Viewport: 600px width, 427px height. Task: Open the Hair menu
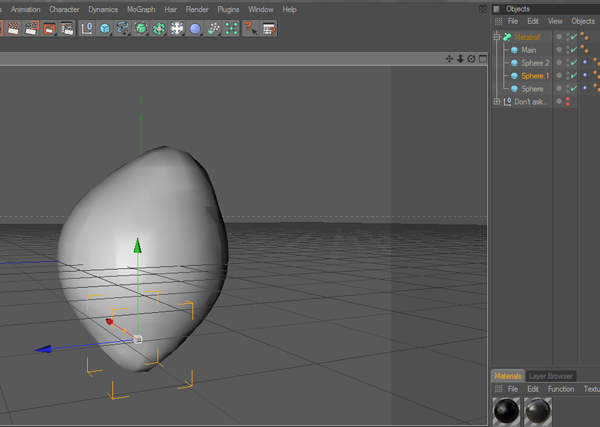click(x=171, y=9)
